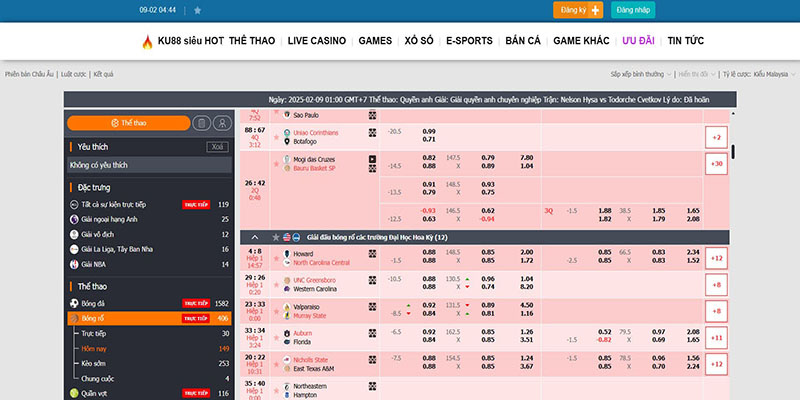Click the Đăng ký register button

coord(578,10)
